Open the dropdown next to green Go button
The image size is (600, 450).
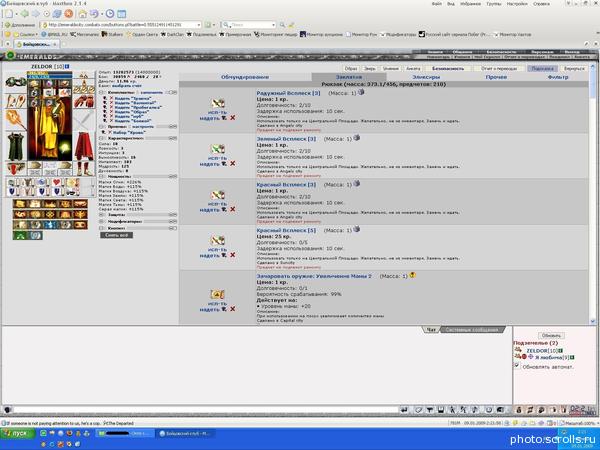[x=214, y=25]
